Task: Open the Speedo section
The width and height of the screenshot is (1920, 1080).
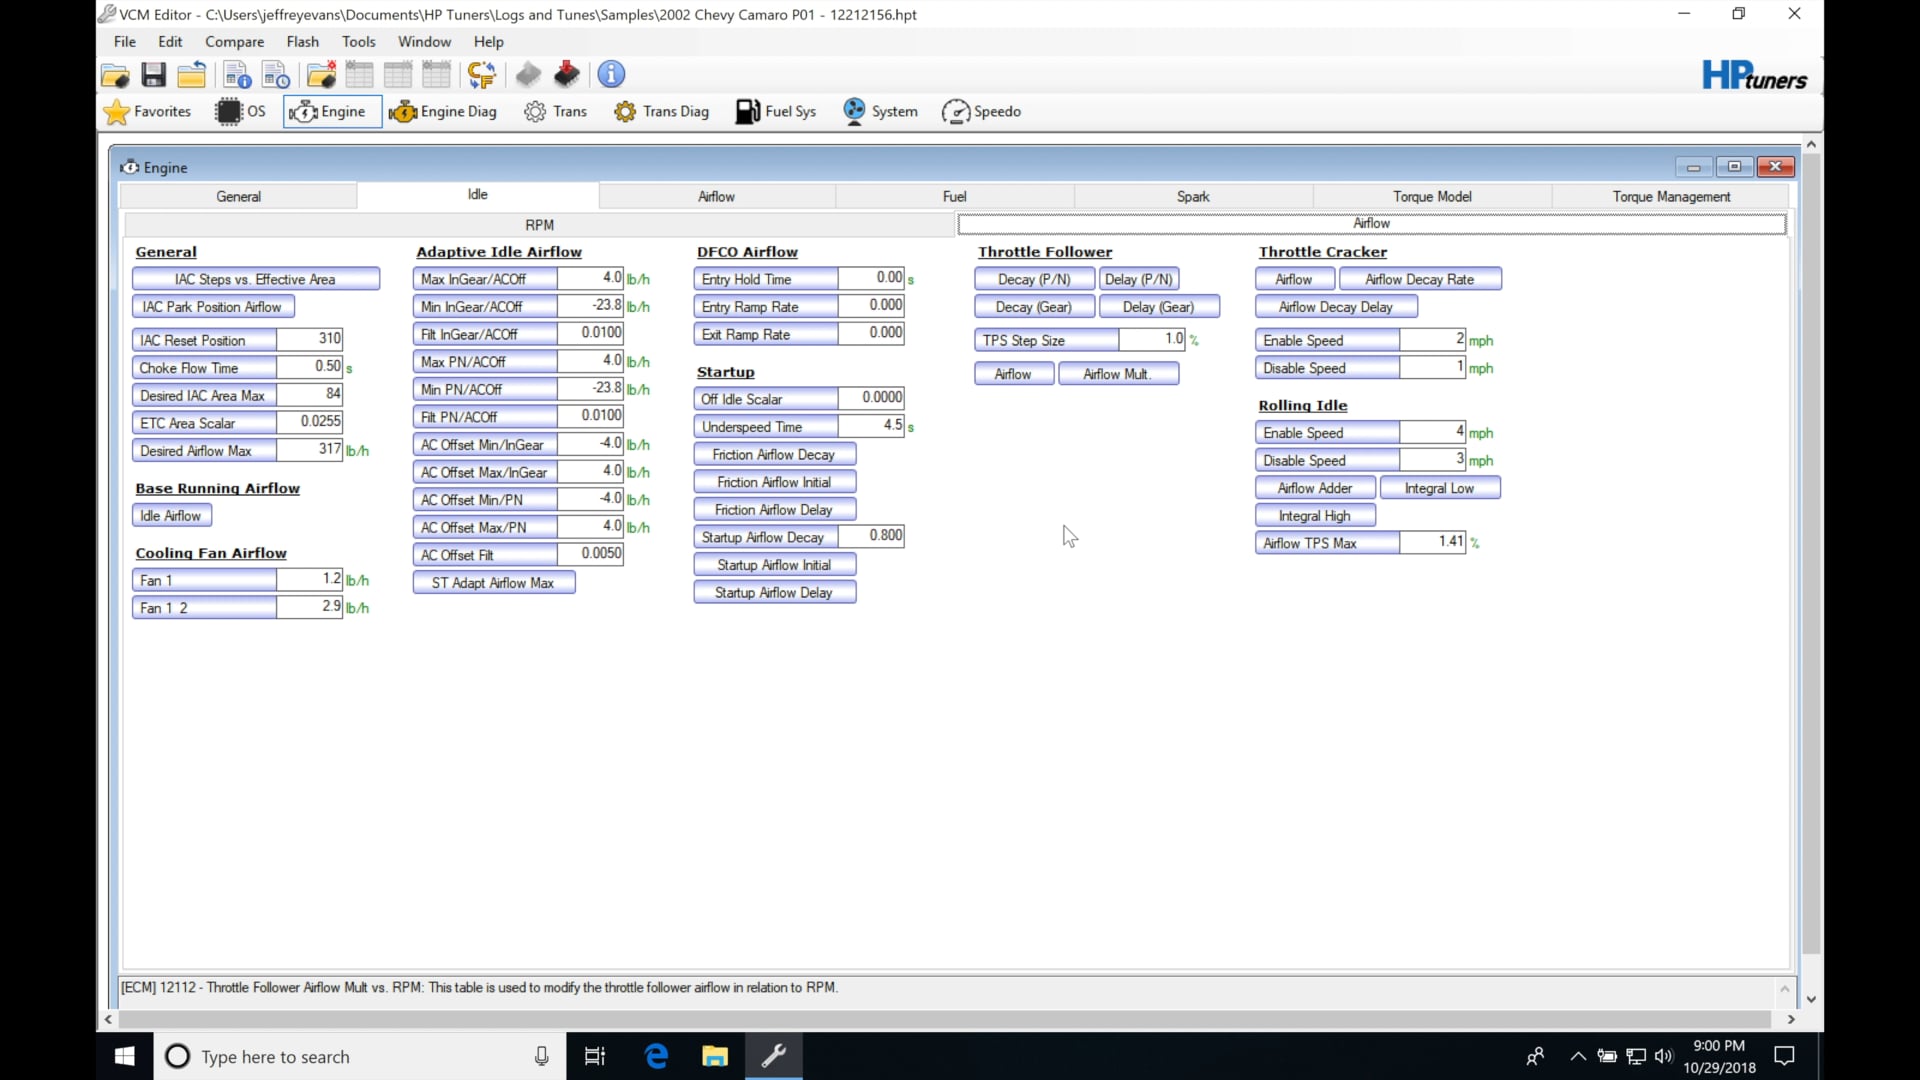Action: click(981, 112)
